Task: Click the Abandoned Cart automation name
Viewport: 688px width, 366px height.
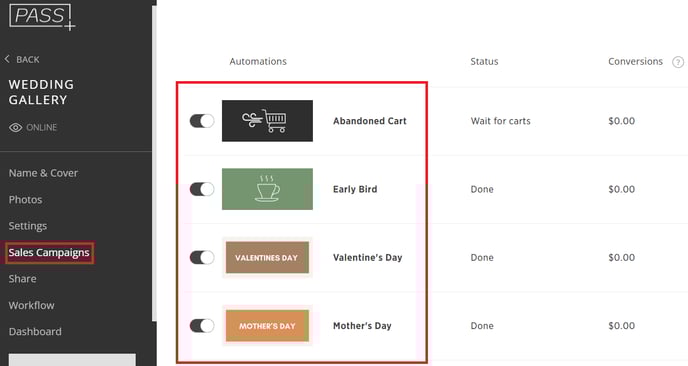Action: [369, 121]
